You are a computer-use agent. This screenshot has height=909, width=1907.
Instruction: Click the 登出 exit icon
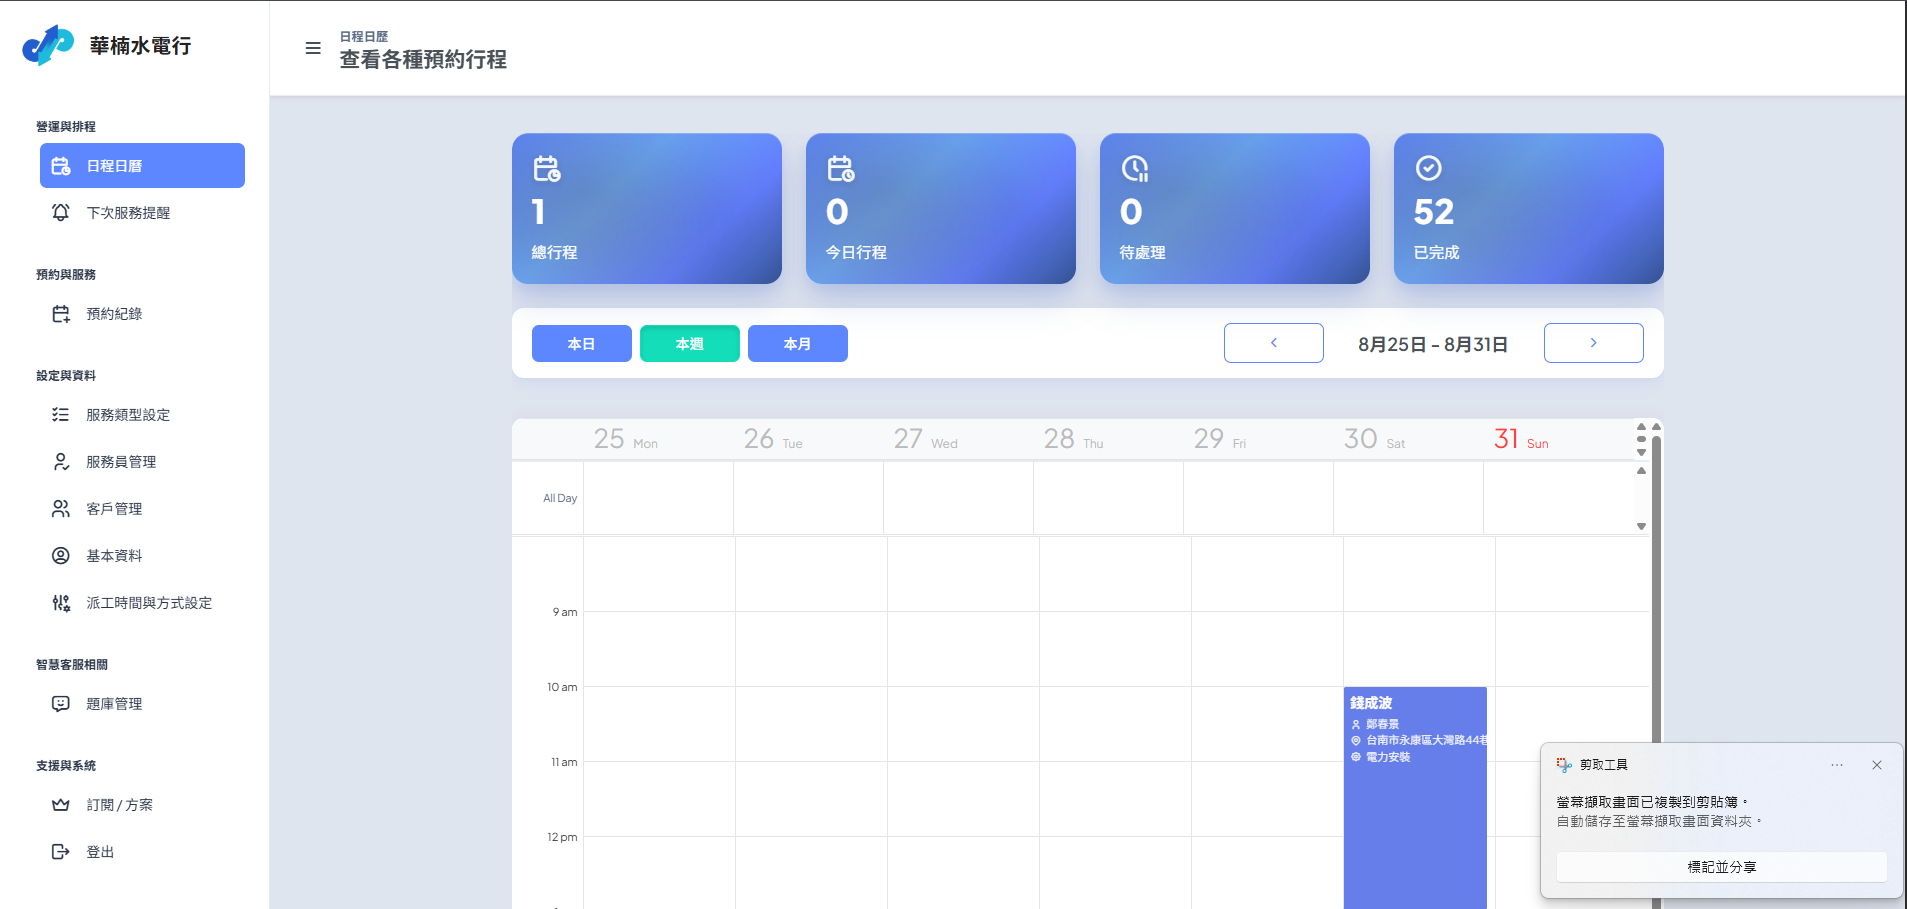pyautogui.click(x=60, y=852)
